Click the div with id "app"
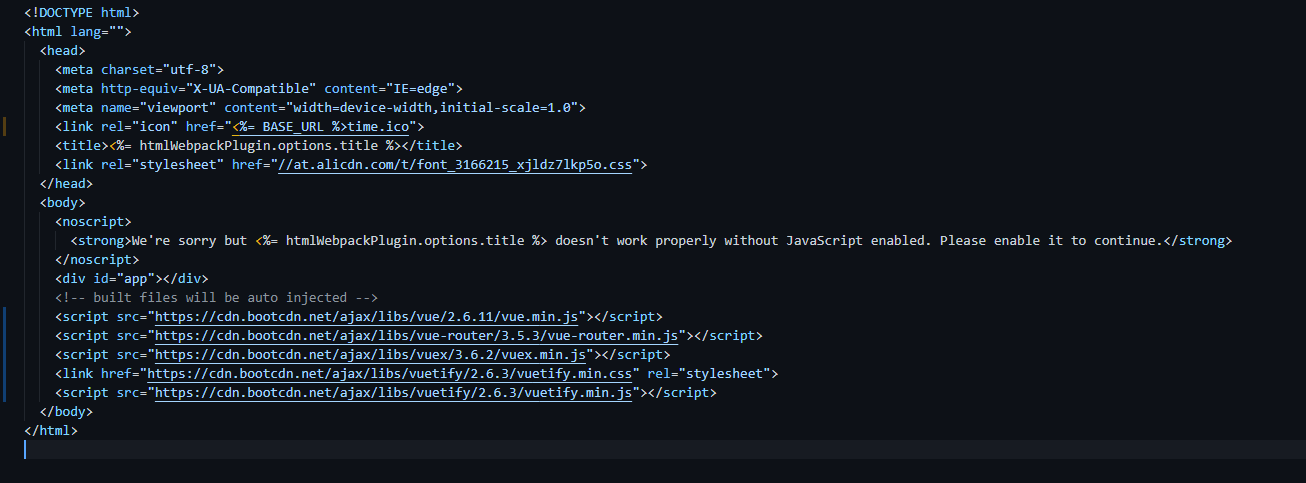 [x=131, y=279]
